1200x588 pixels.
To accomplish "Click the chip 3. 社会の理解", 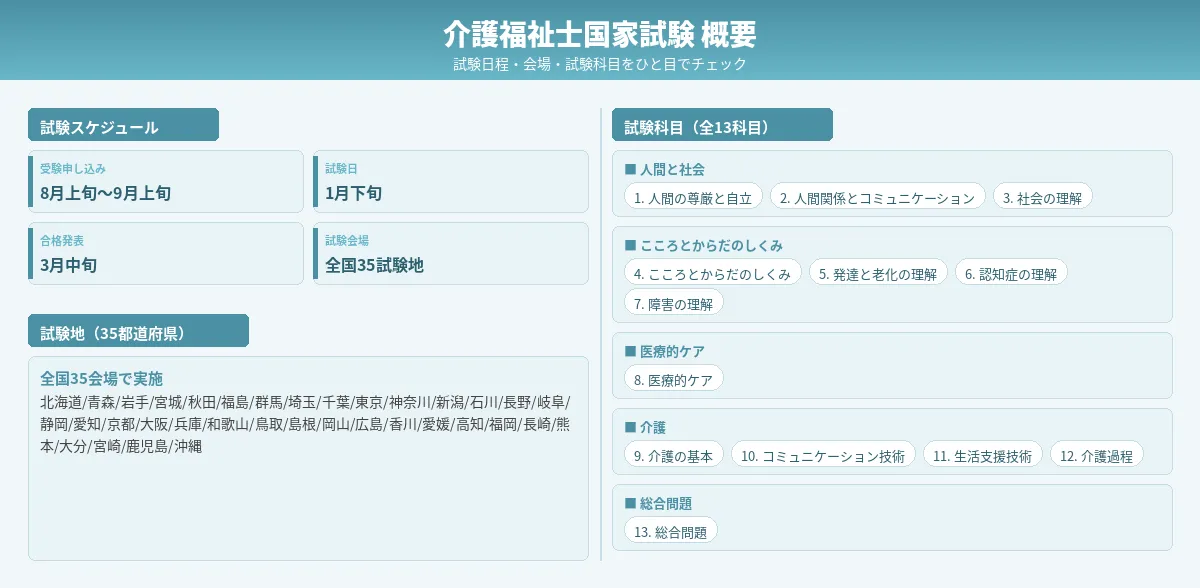I will [x=1042, y=197].
